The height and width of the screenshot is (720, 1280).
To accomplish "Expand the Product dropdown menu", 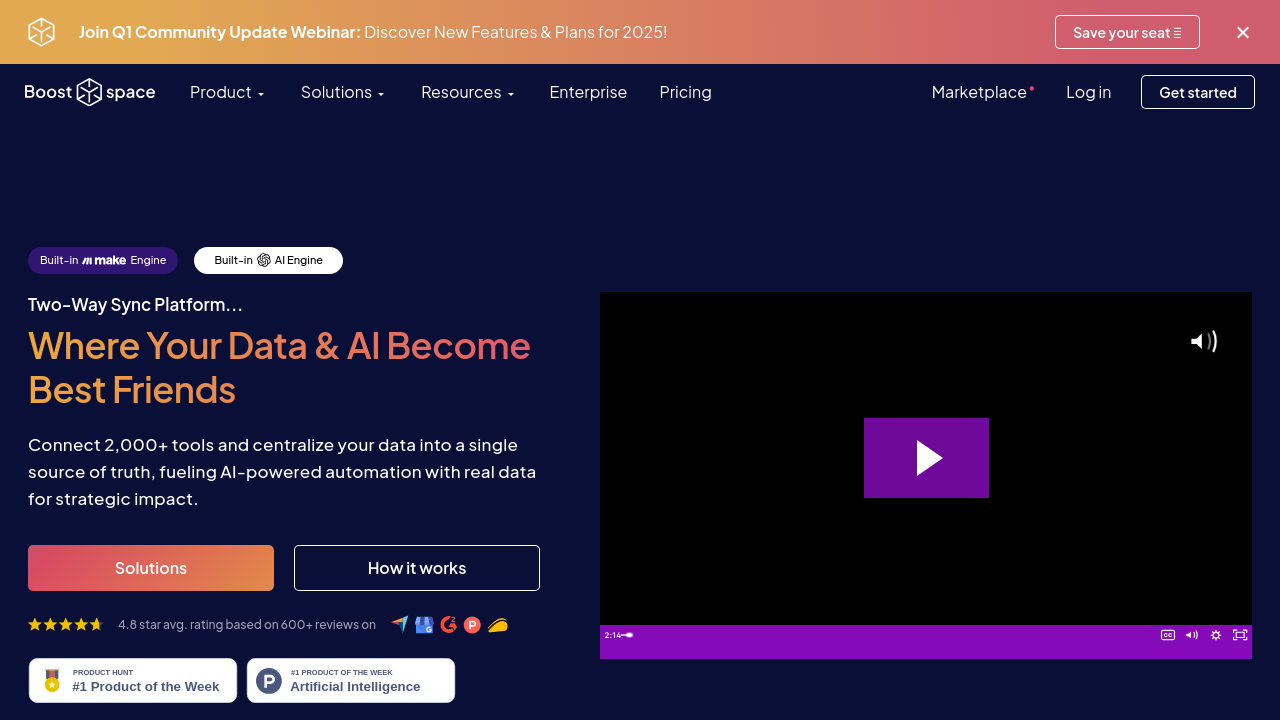I will [x=227, y=92].
